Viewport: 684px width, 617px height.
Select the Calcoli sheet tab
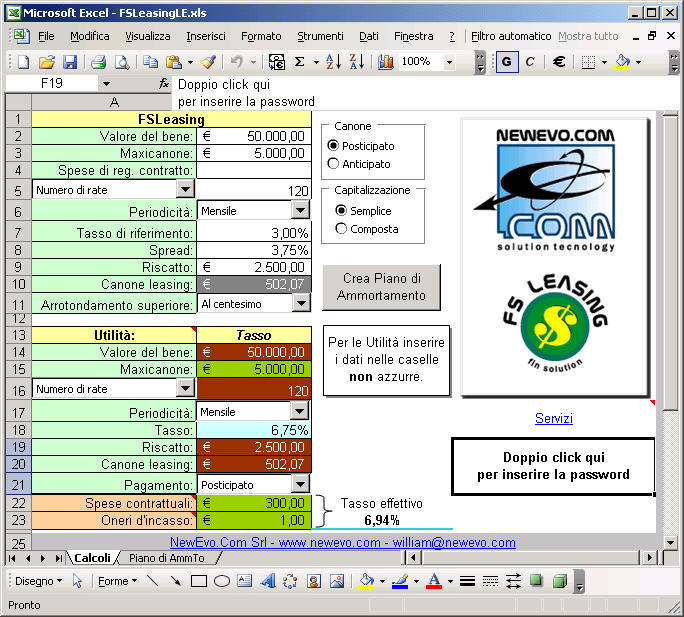coord(92,558)
